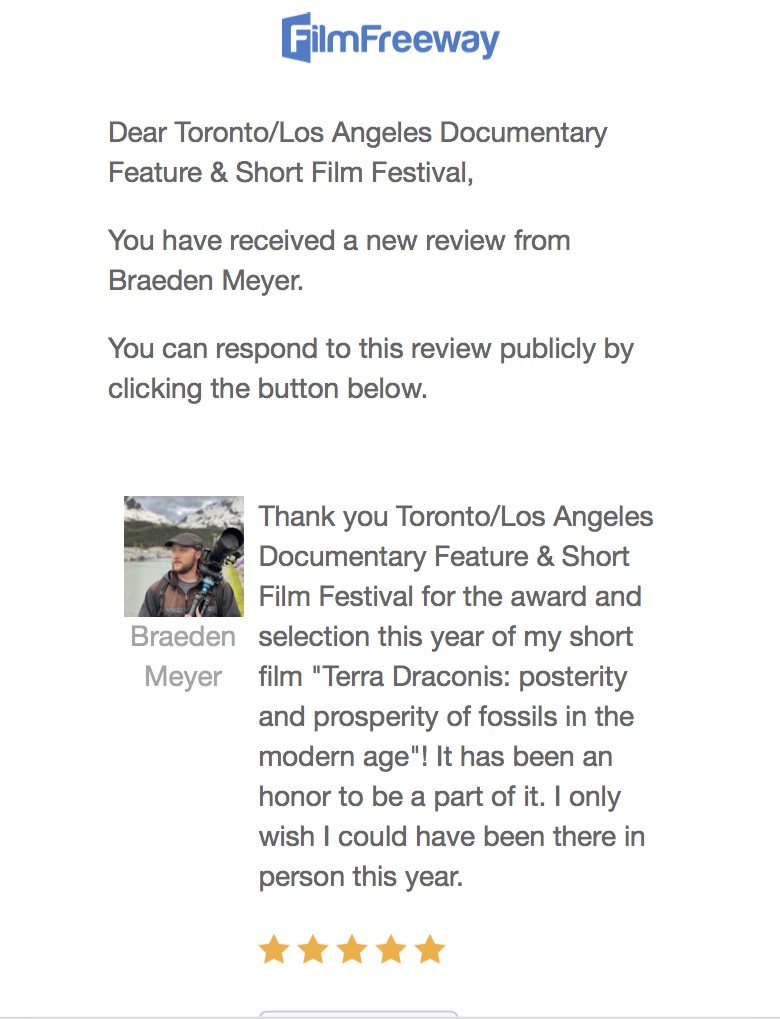Open Braeden Meyer's profile photo
This screenshot has height=1019, width=780.
pyautogui.click(x=184, y=556)
